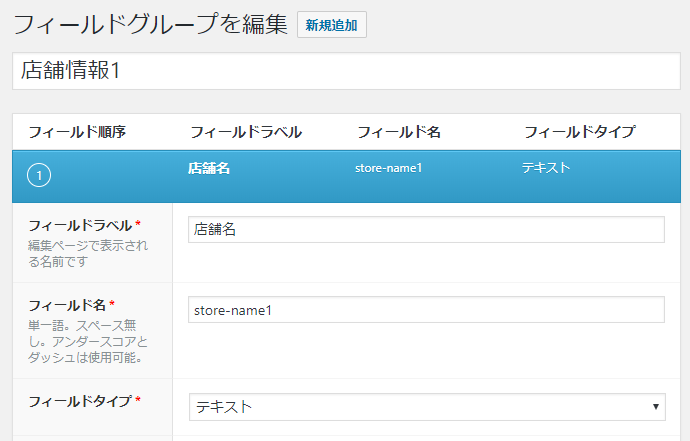Focus the フィールドラベル input containing 店舗名
Image resolution: width=690 pixels, height=441 pixels.
click(426, 230)
